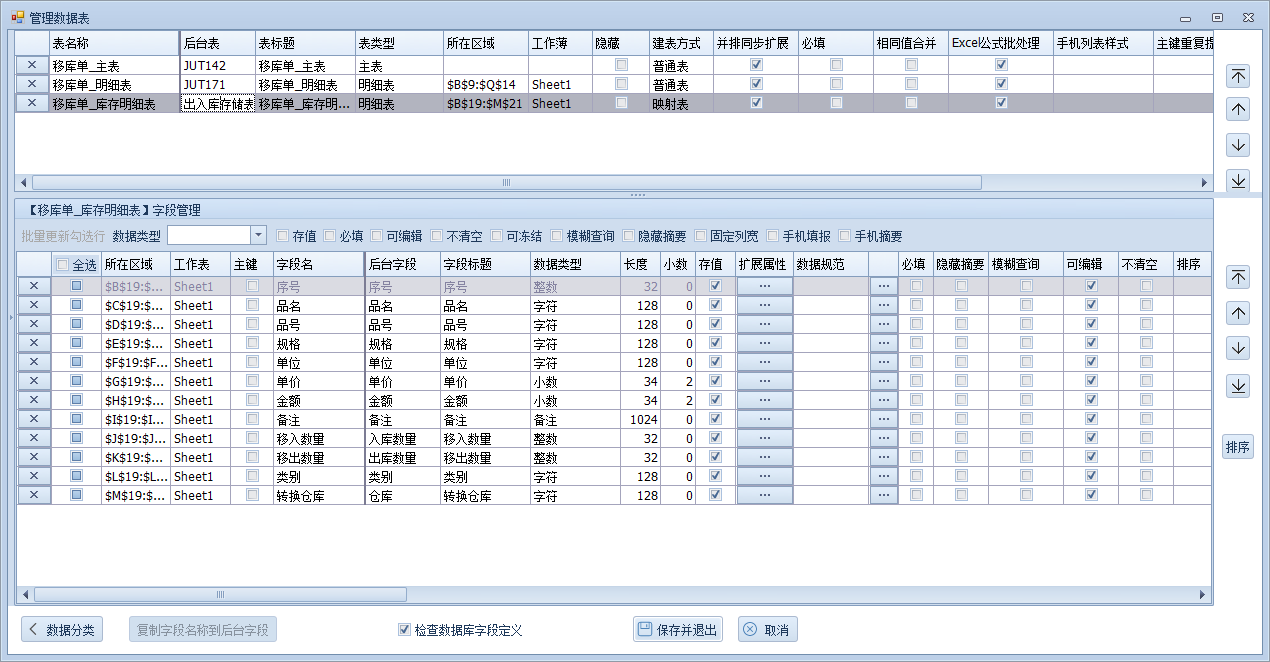1270x662 pixels.
Task: Go back to 数据分类
Action: tap(62, 630)
